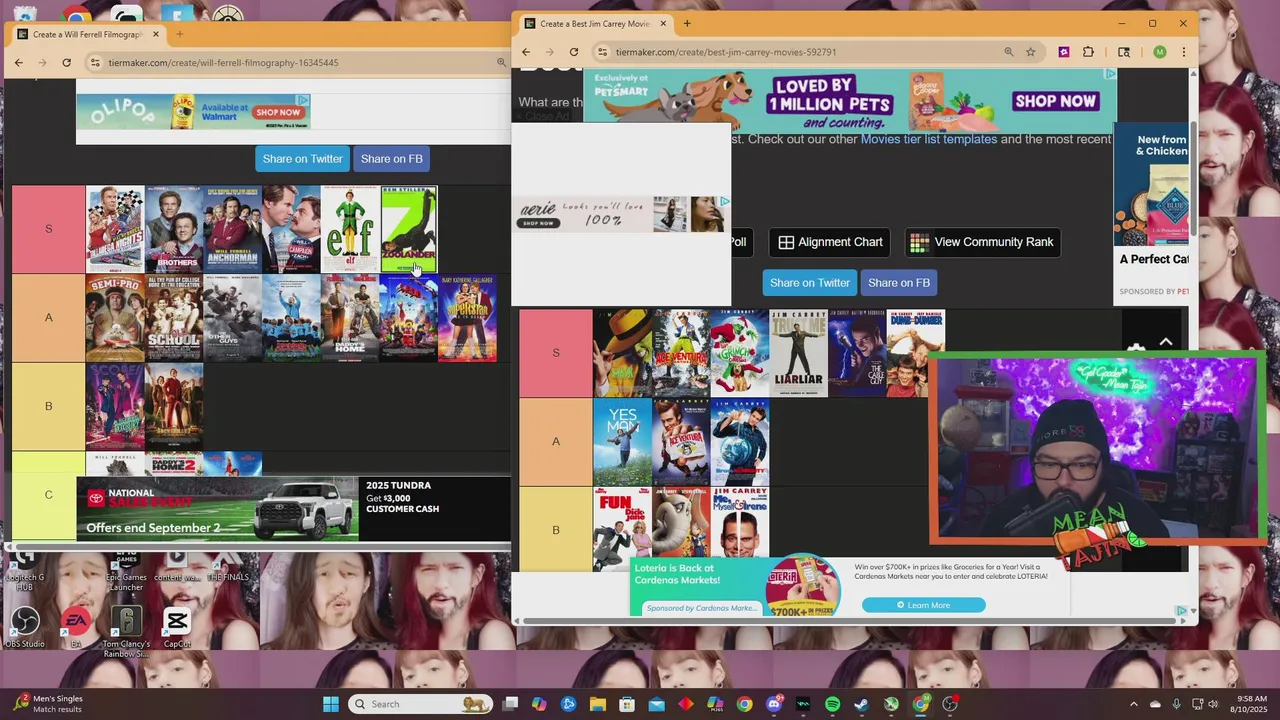The image size is (1280, 720).
Task: Select the Fun with Dick and Jane poster
Action: point(622,530)
